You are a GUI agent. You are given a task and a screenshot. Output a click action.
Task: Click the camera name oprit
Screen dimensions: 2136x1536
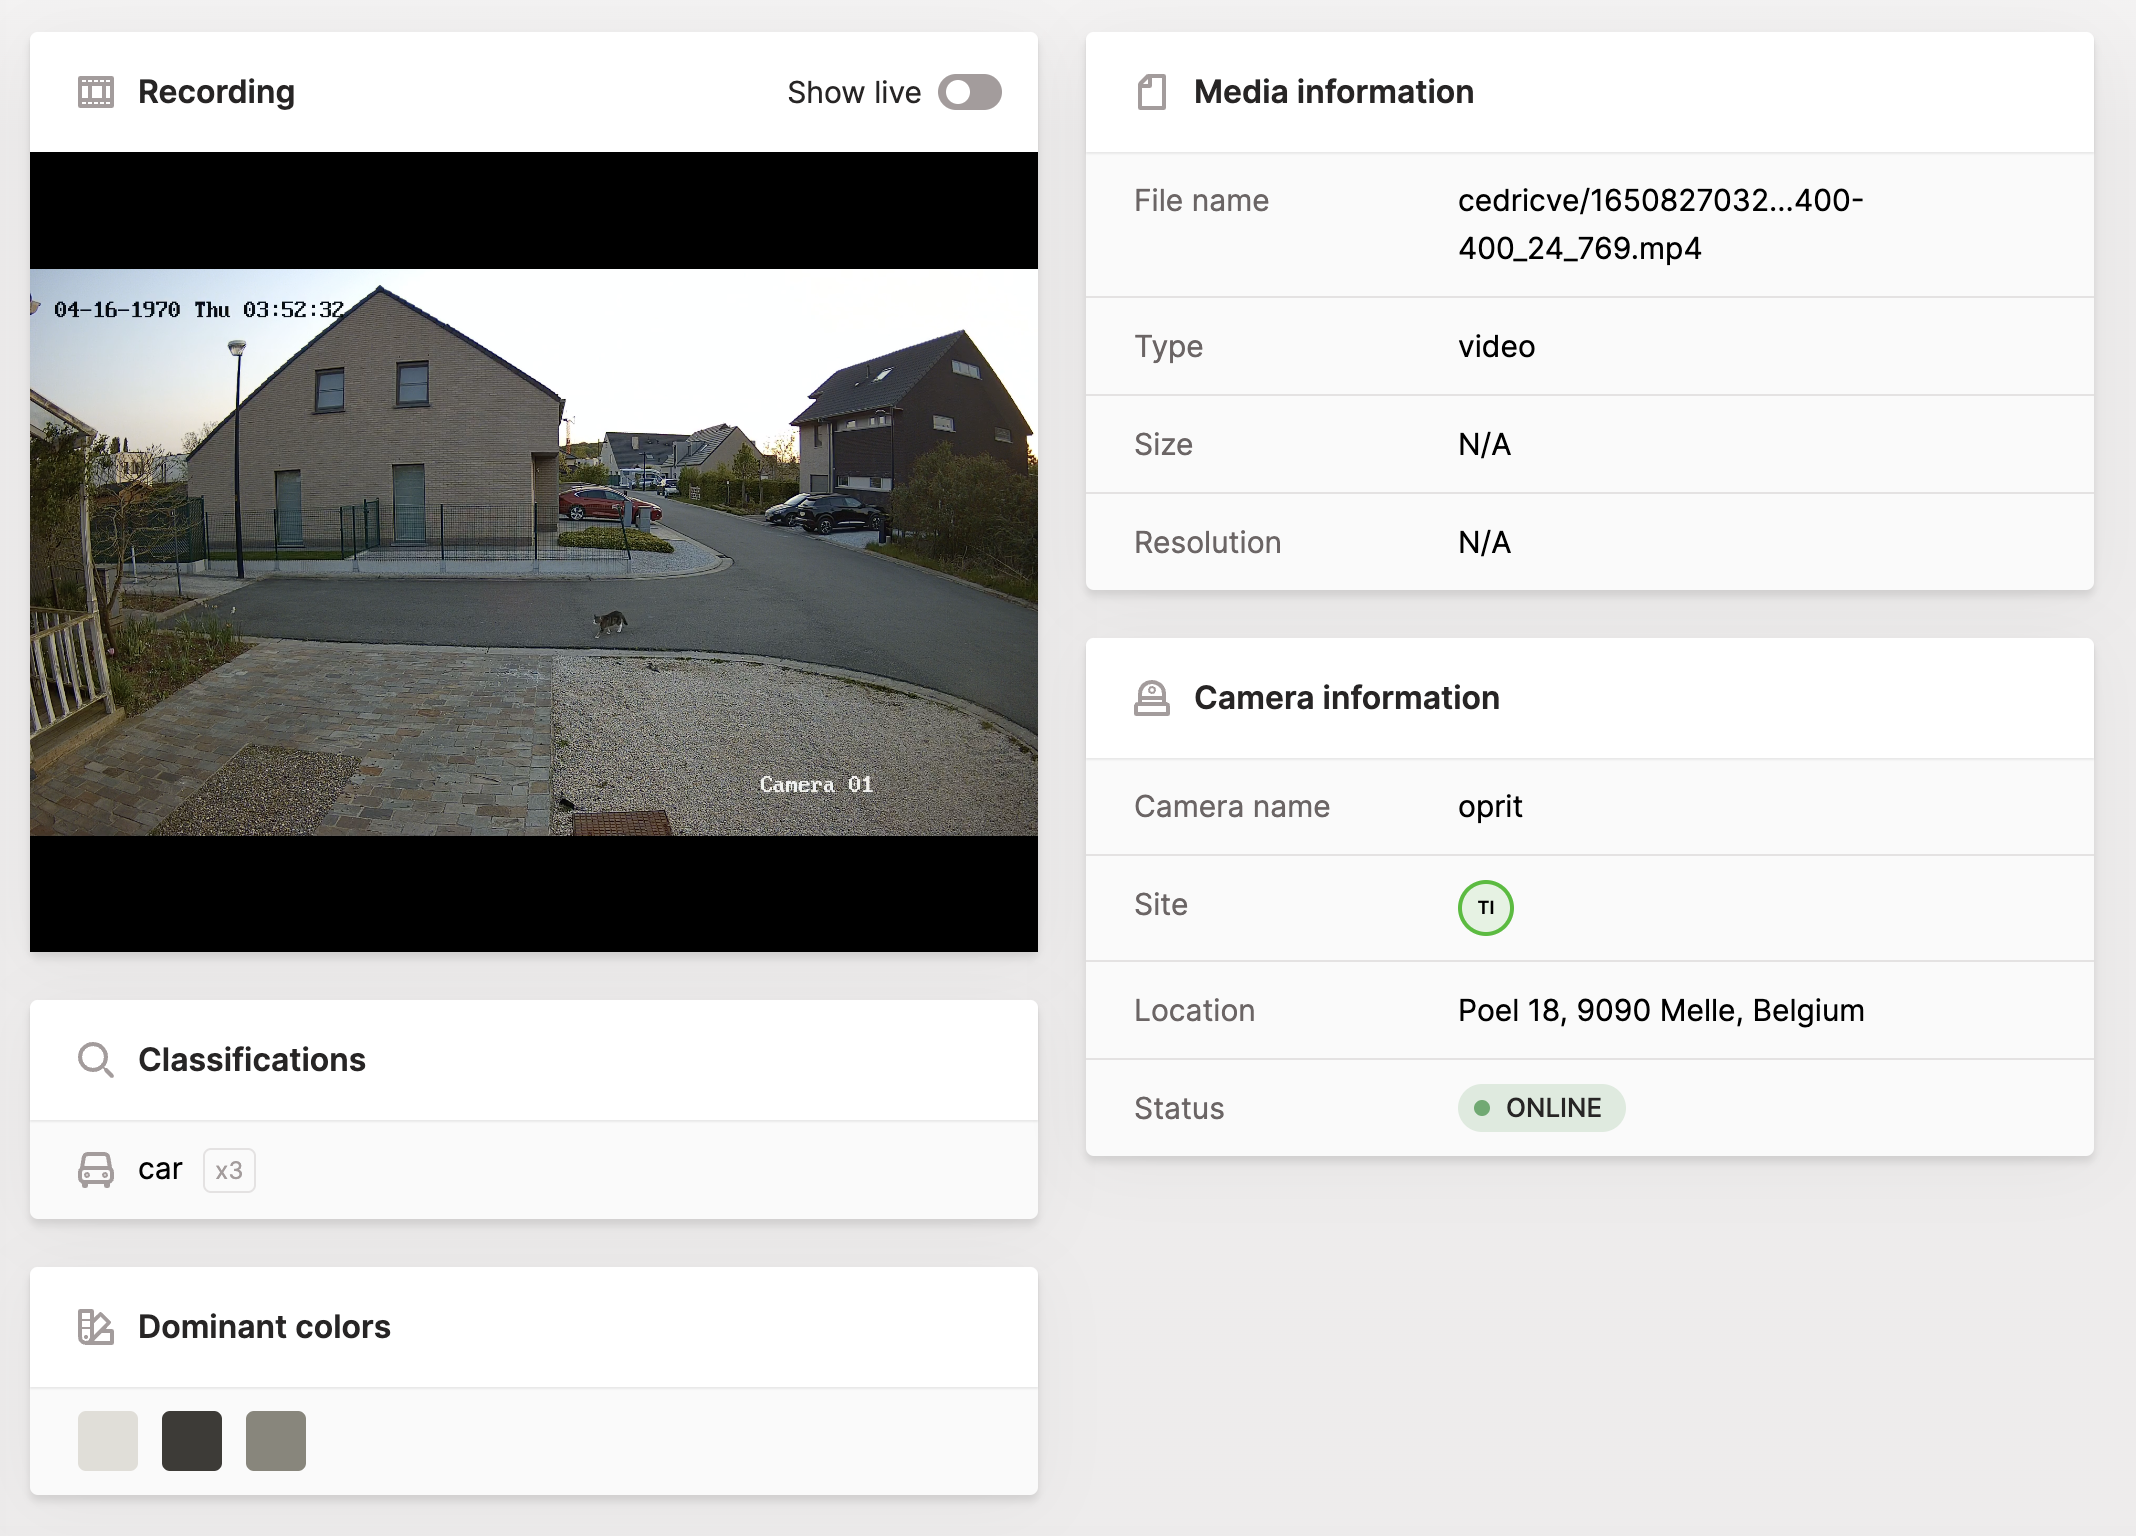tap(1489, 806)
